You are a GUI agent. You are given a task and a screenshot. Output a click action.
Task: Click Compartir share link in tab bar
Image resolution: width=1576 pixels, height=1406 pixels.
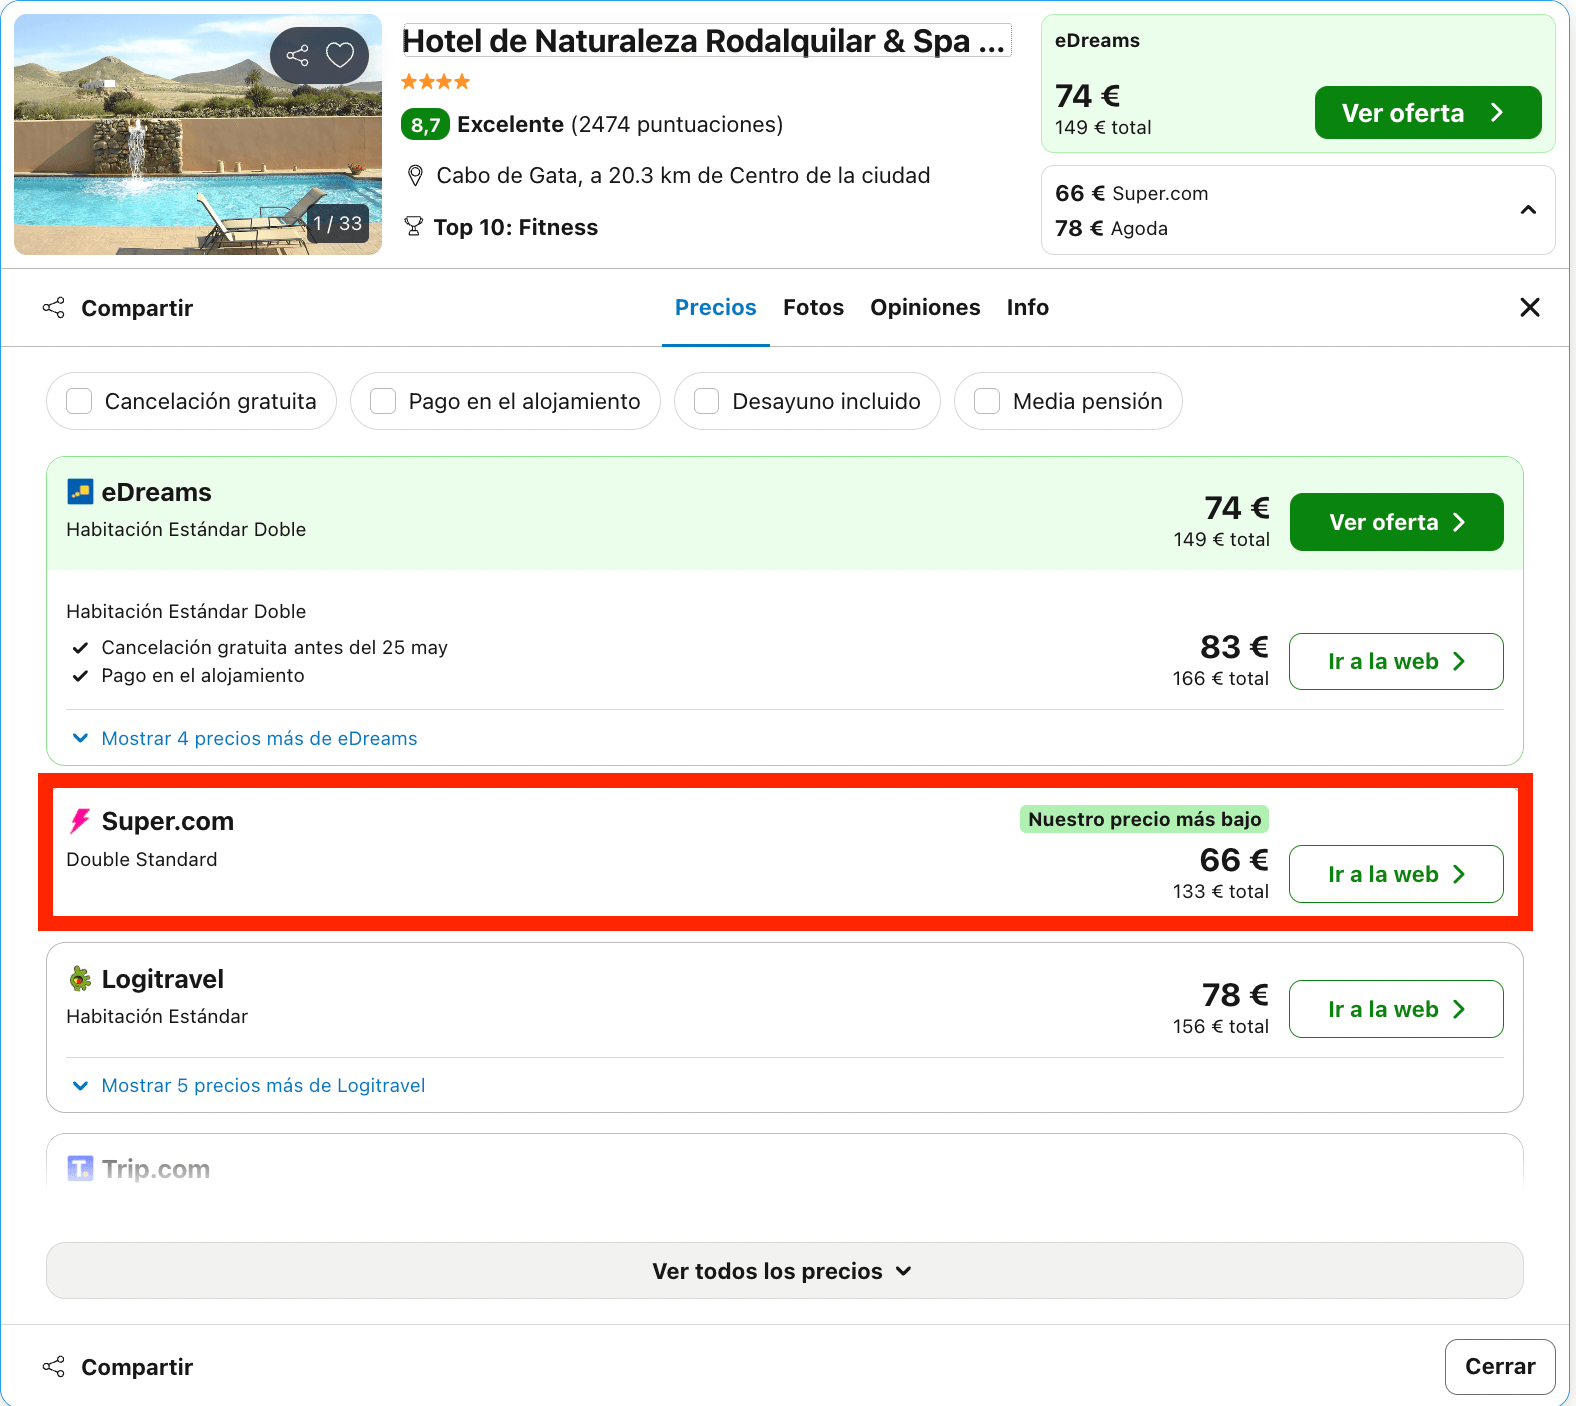pyautogui.click(x=137, y=308)
